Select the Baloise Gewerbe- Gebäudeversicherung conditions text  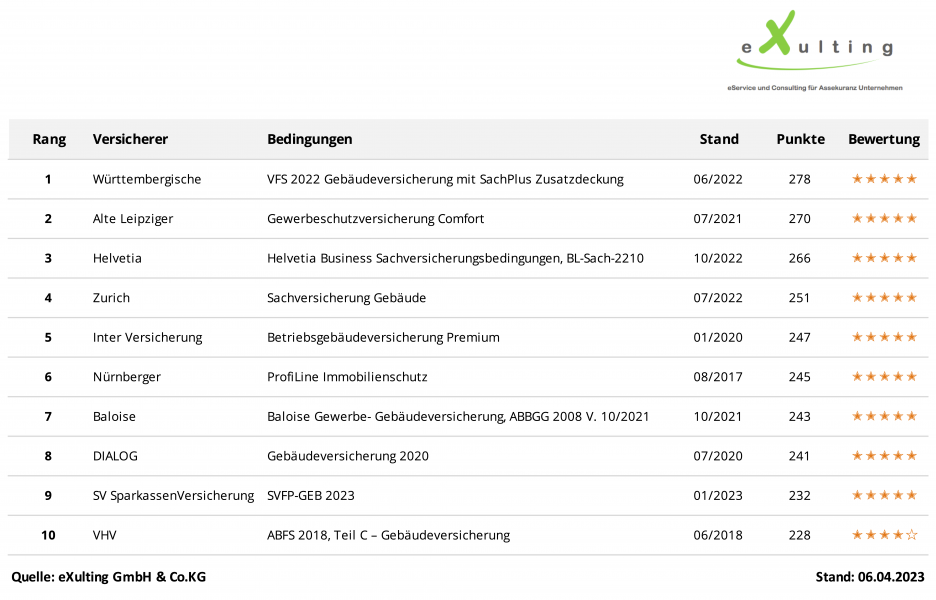pyautogui.click(x=458, y=416)
